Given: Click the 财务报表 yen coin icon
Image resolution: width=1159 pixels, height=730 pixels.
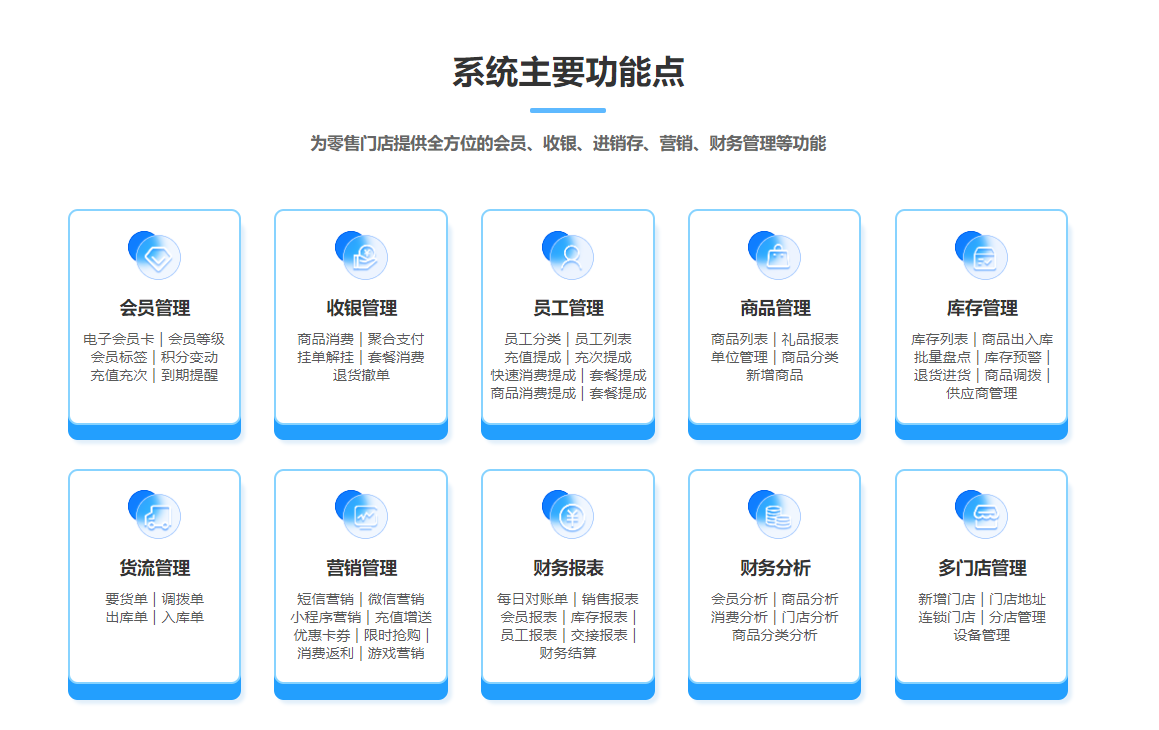Looking at the screenshot, I should (x=568, y=514).
